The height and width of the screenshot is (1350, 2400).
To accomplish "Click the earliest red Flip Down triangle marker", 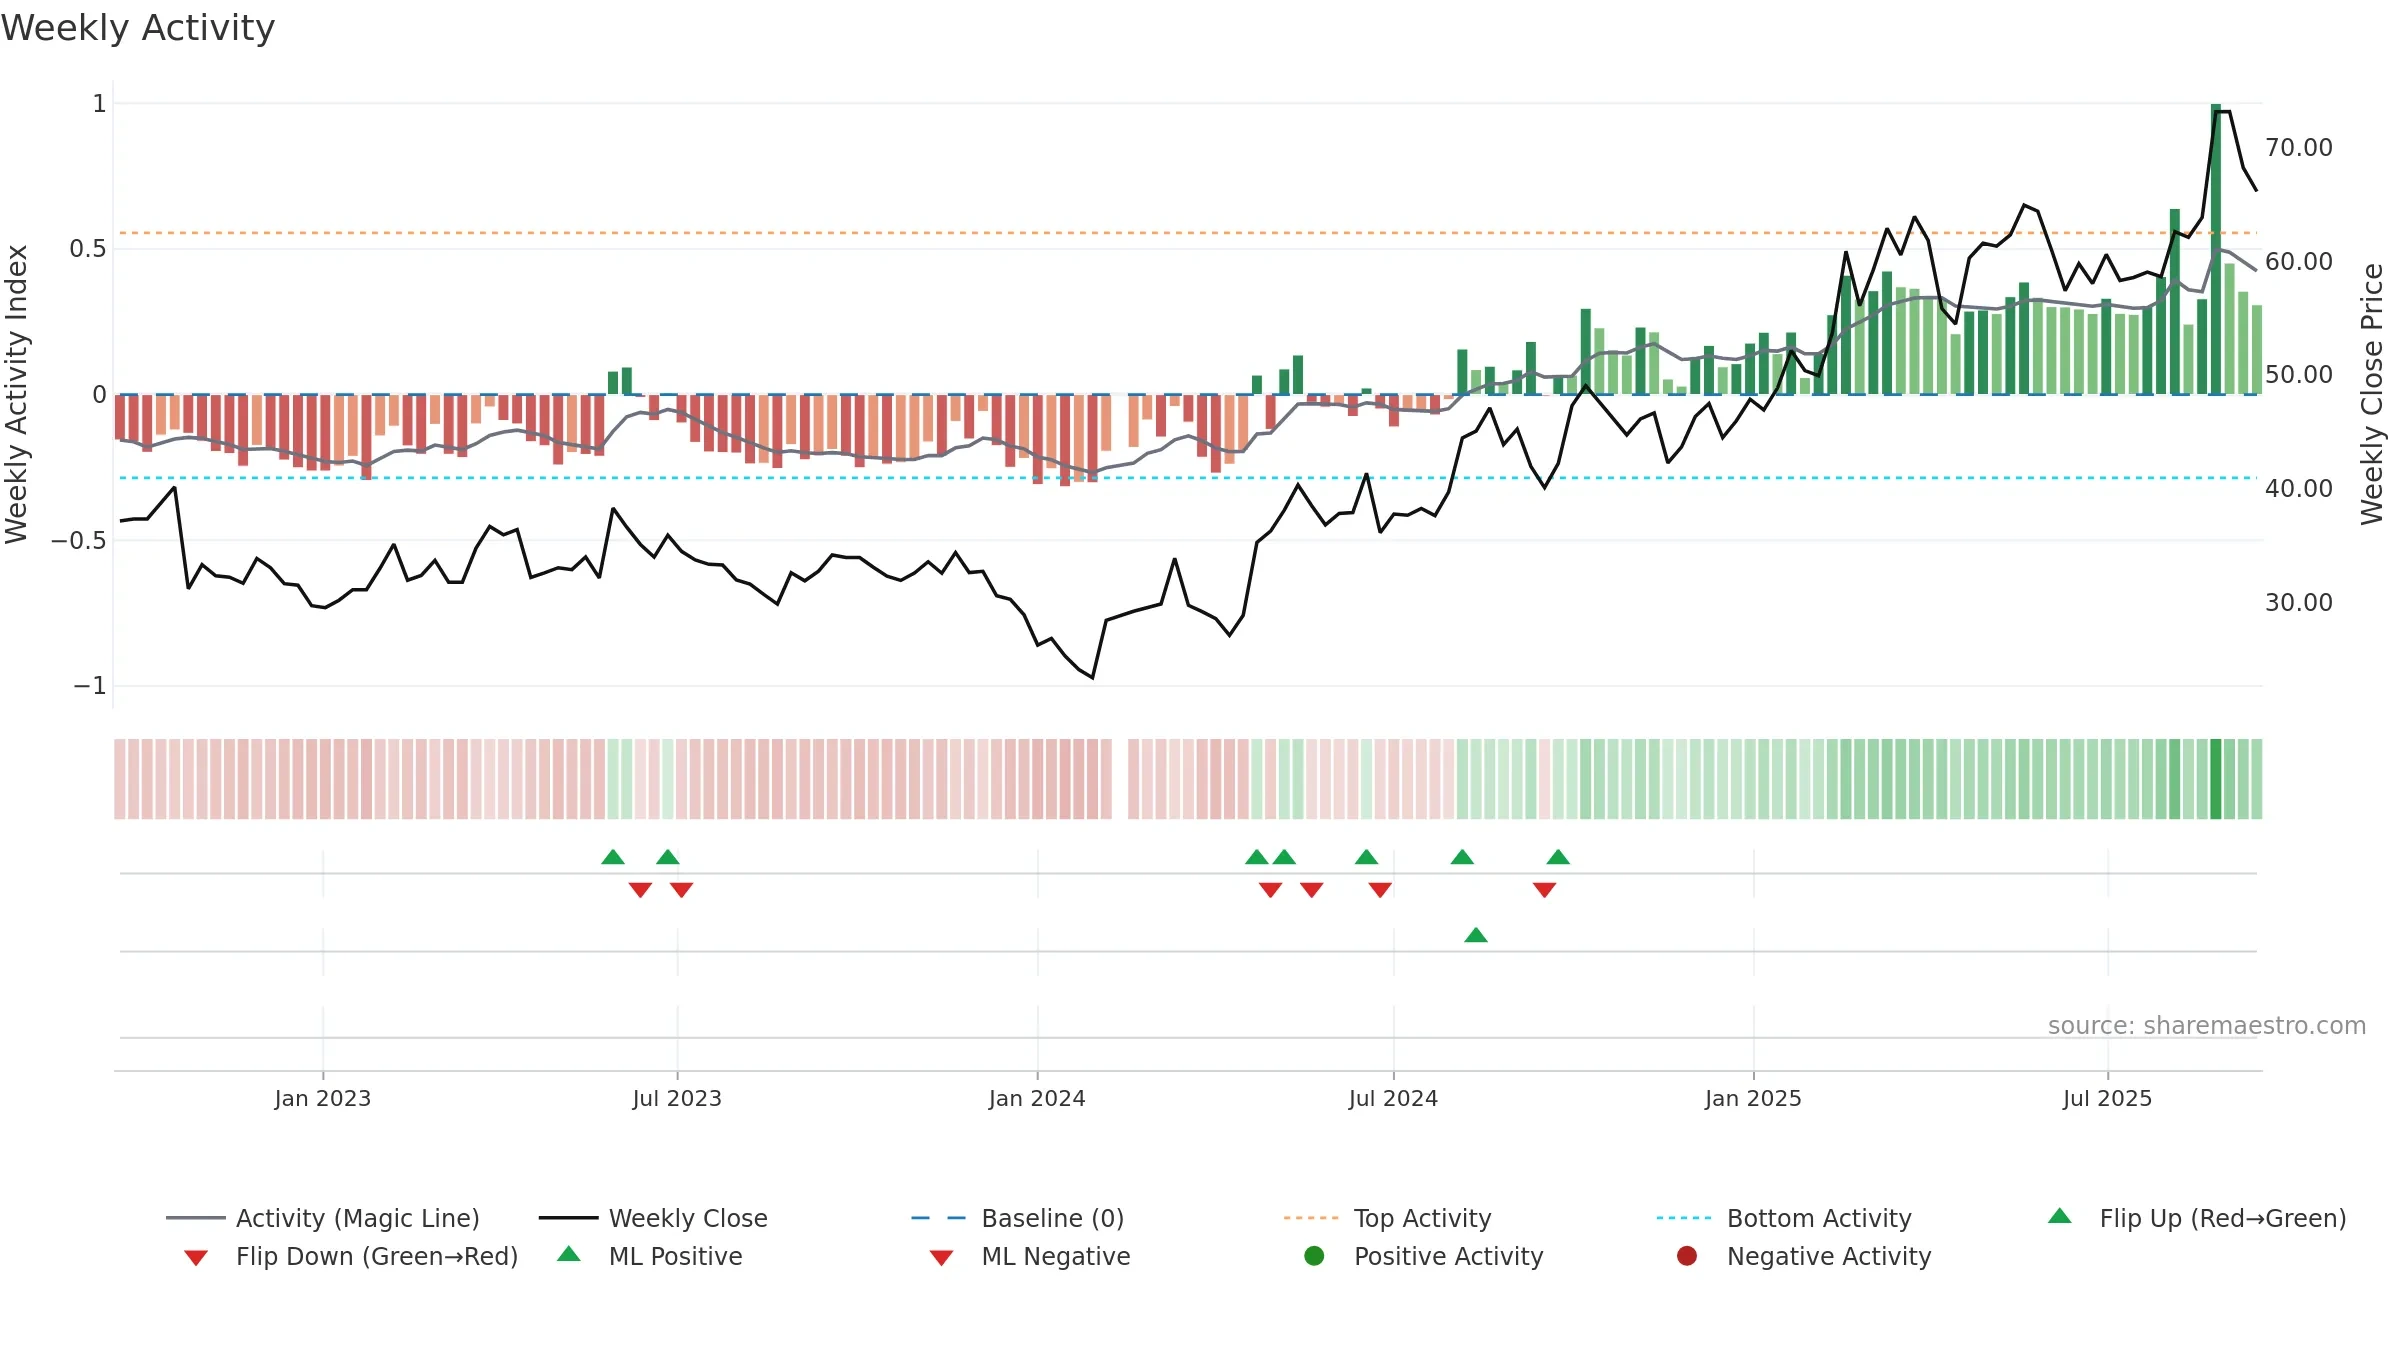I will (x=641, y=890).
